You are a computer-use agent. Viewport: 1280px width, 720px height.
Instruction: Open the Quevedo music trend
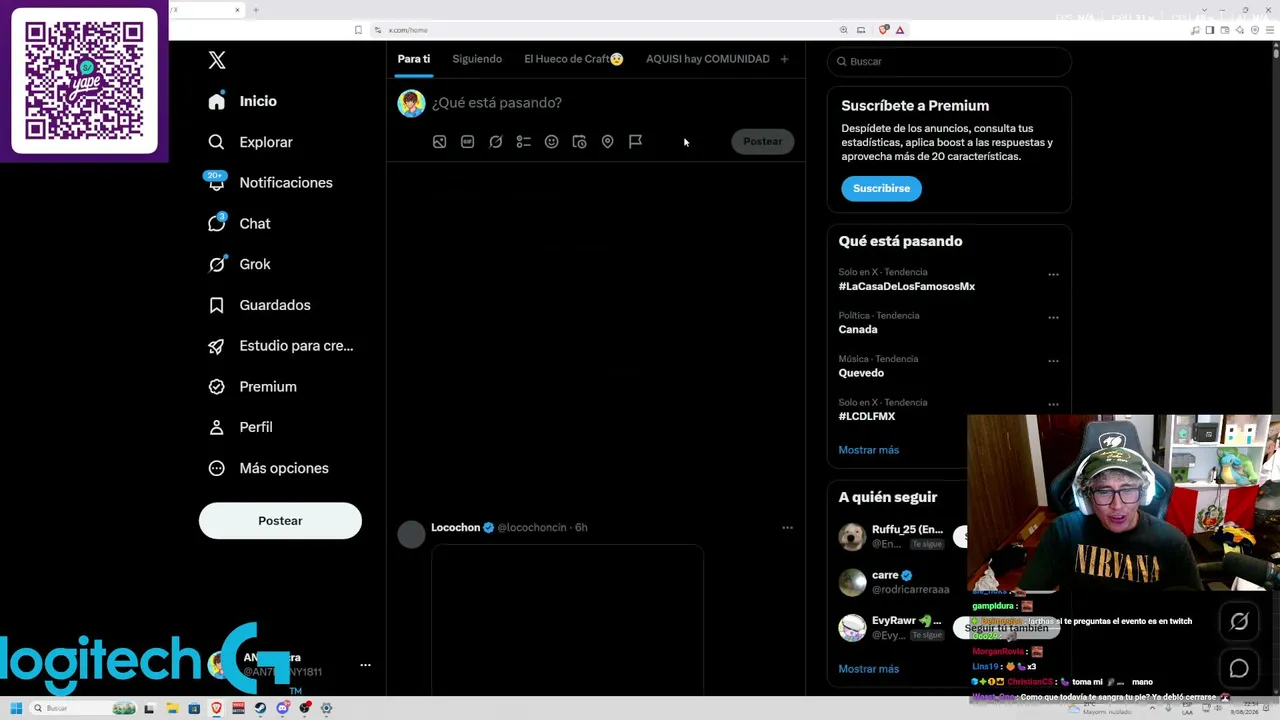point(861,373)
